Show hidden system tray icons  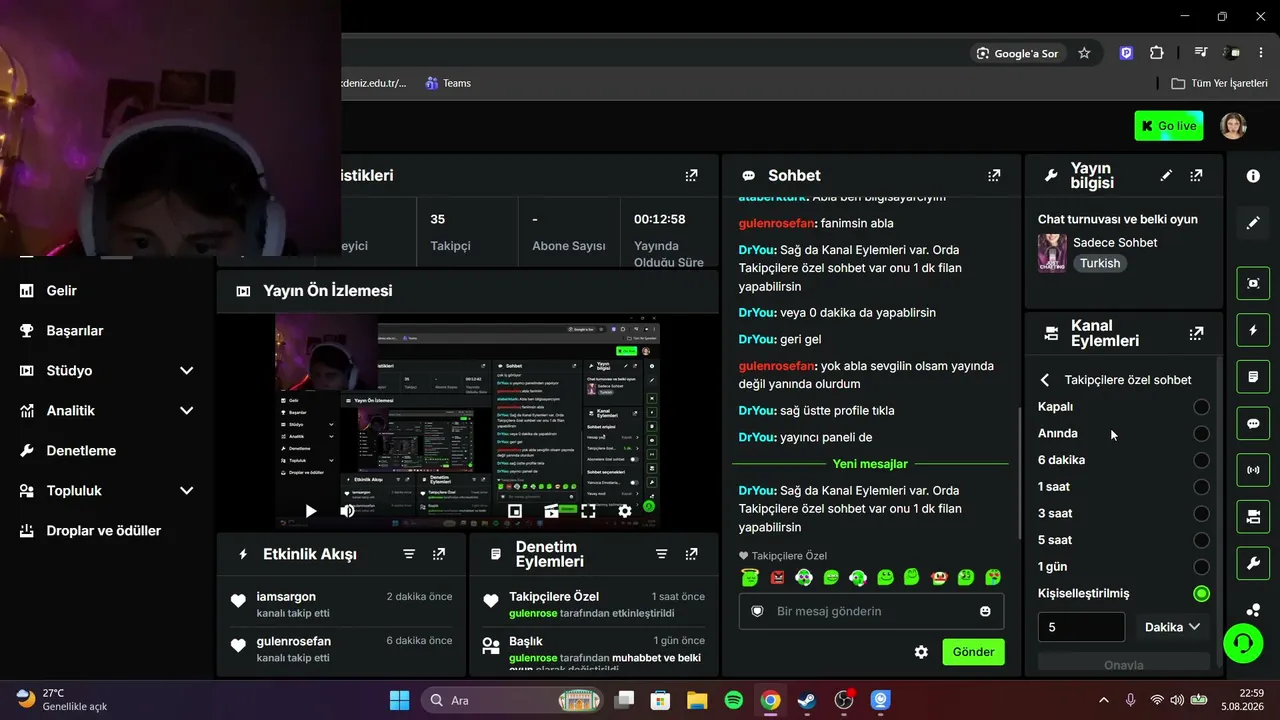1103,700
